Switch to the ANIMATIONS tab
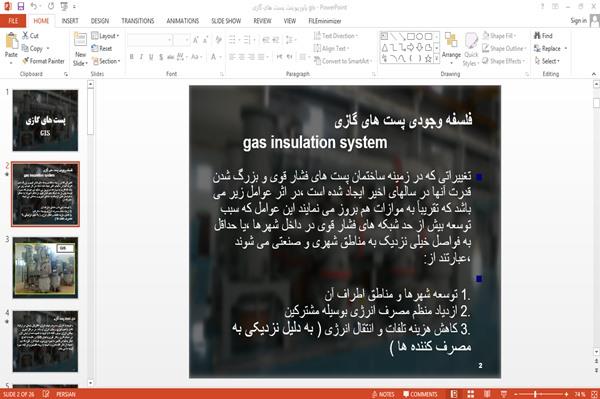 183,21
